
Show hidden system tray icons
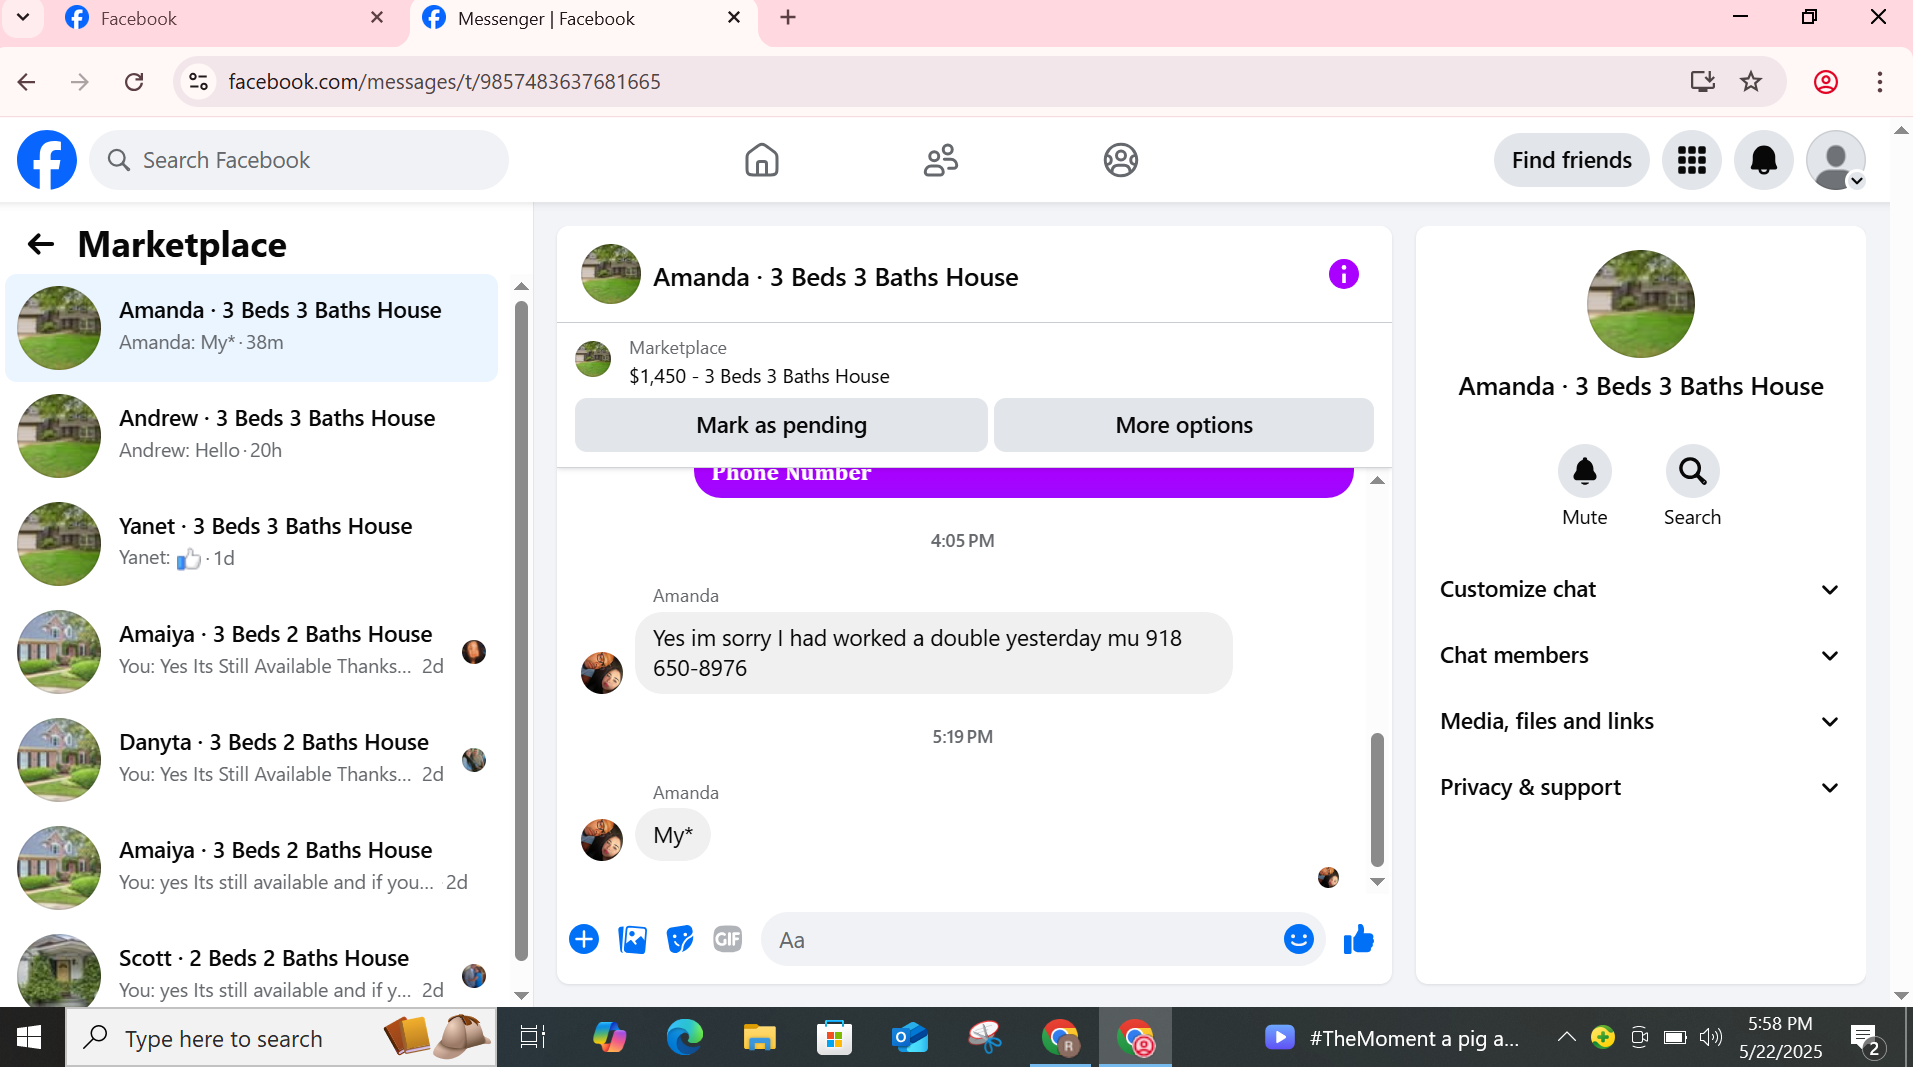1566,1037
